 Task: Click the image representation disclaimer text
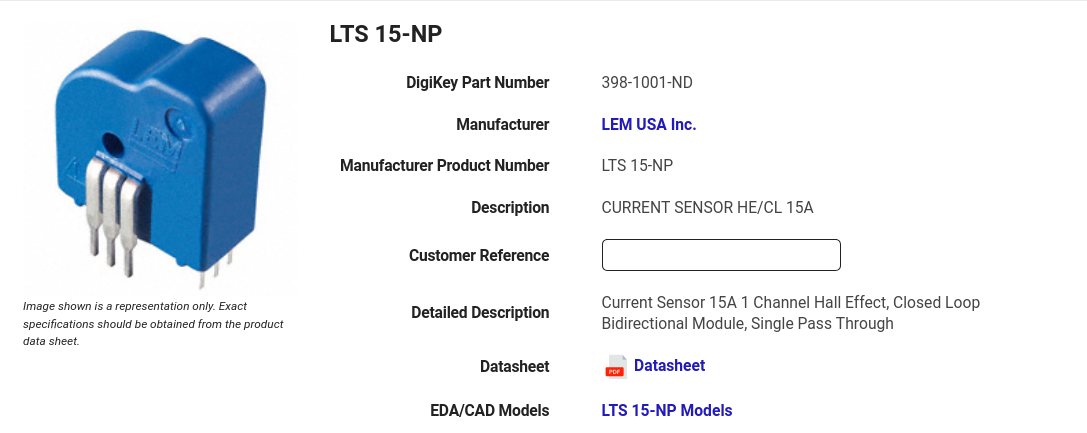pyautogui.click(x=153, y=324)
